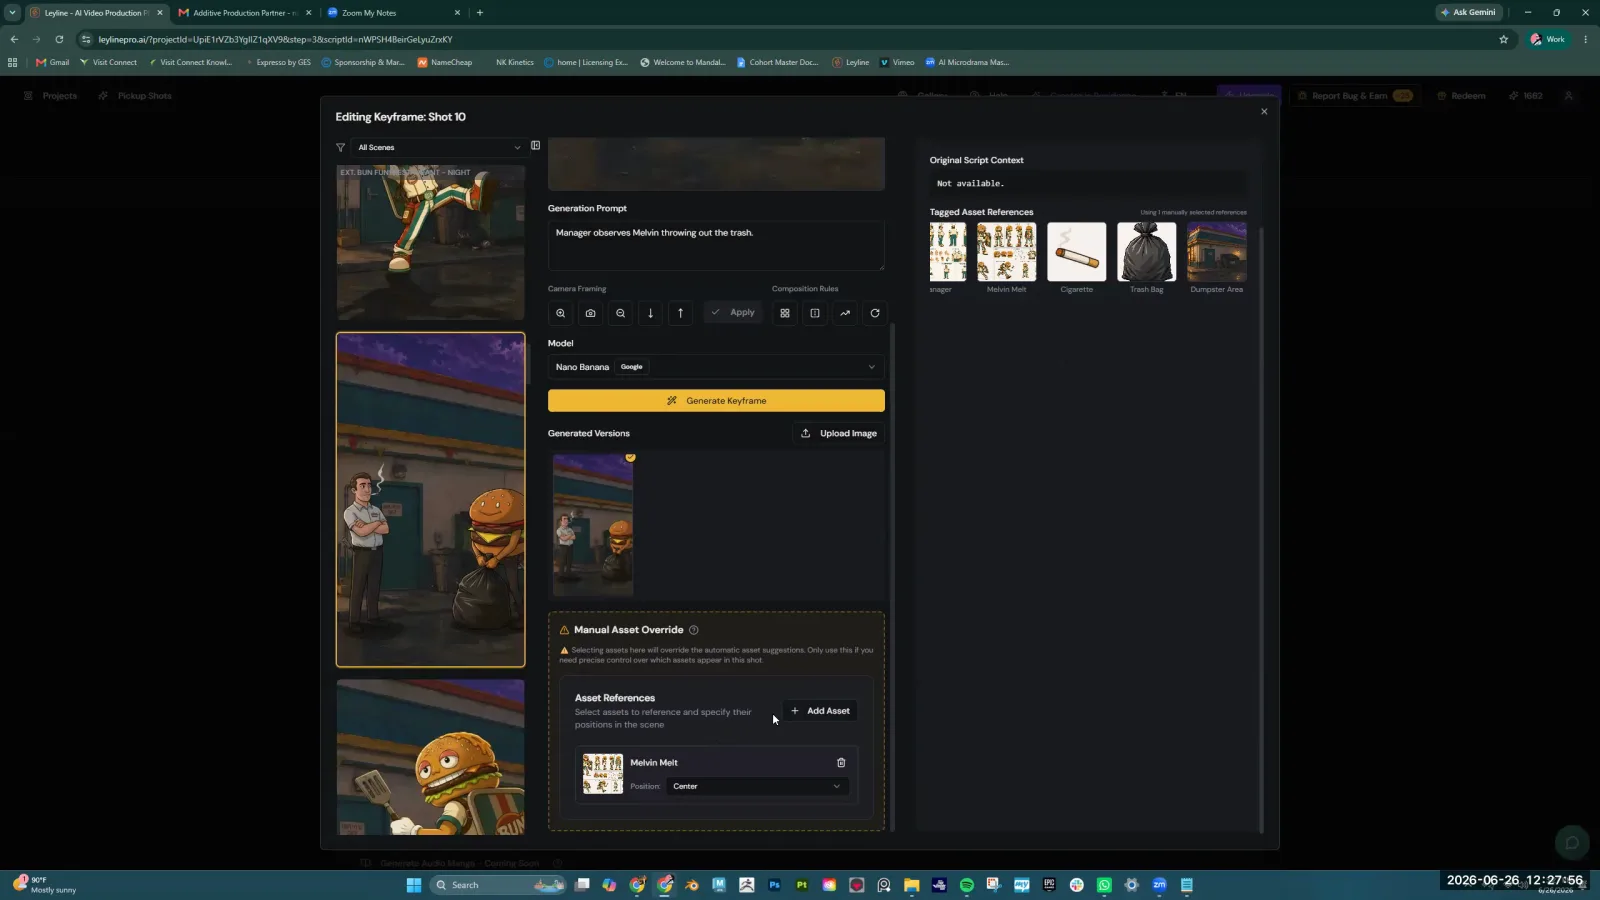The height and width of the screenshot is (900, 1600).
Task: Open the All Scenes filter dropdown
Action: (x=439, y=147)
